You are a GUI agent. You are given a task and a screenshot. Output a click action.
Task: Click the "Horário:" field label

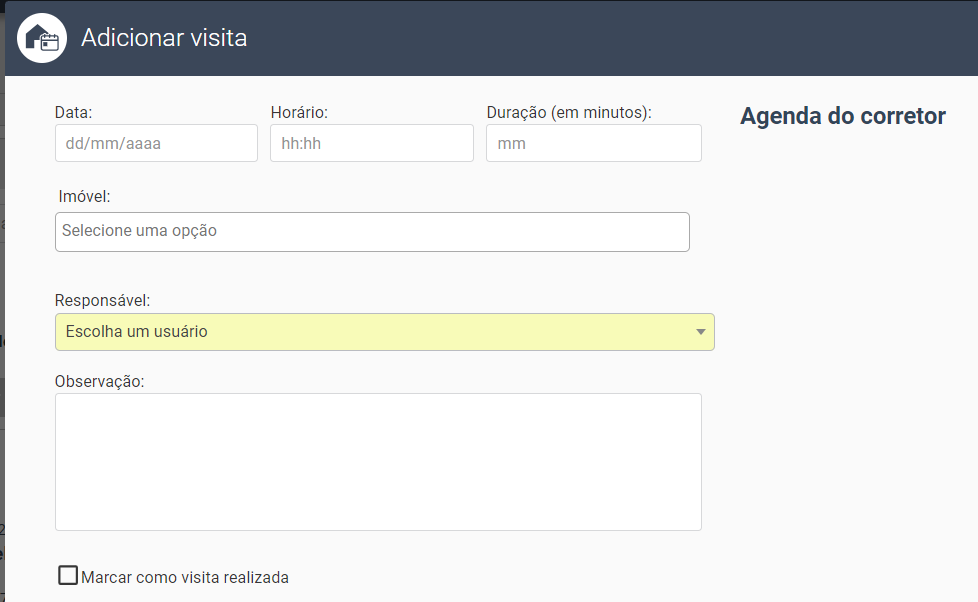click(299, 113)
